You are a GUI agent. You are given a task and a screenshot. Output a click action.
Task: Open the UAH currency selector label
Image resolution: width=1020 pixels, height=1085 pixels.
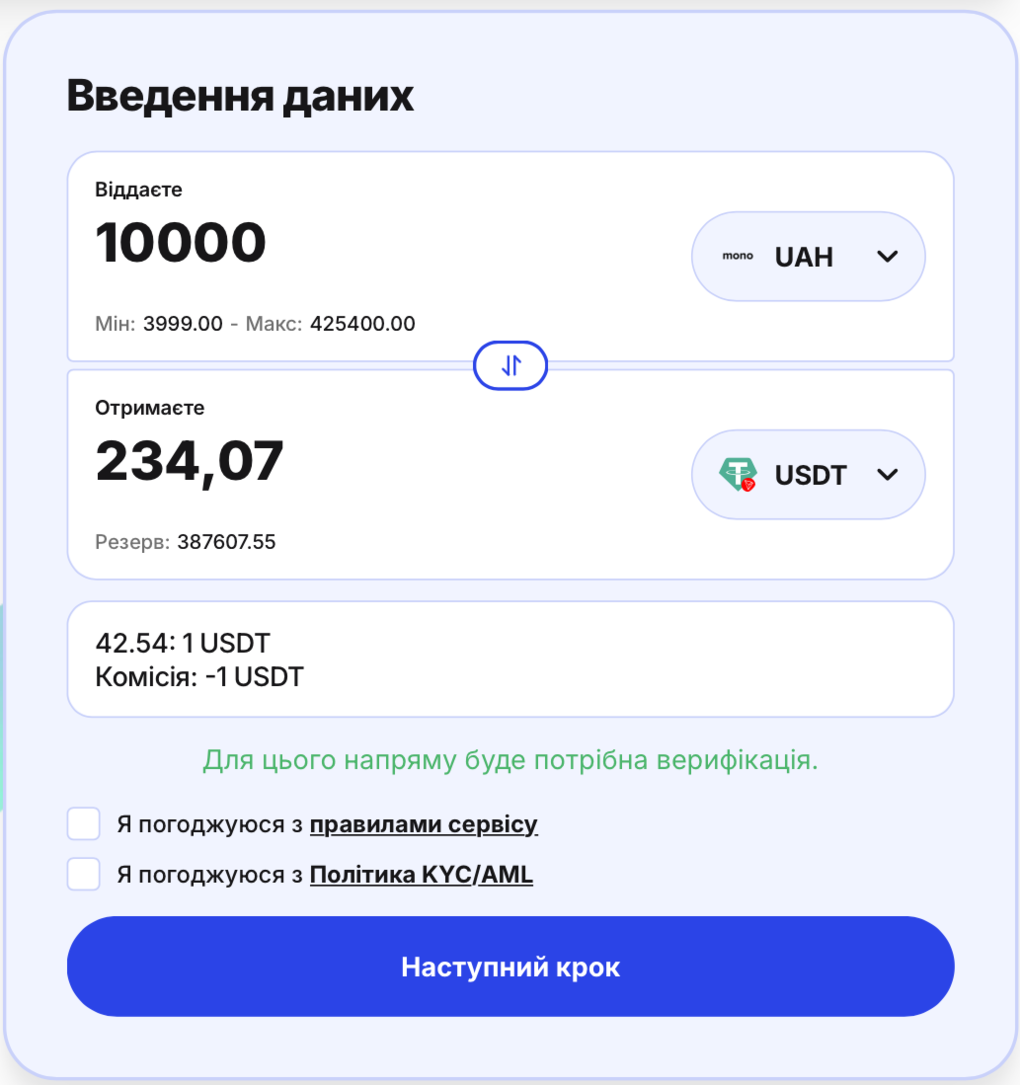point(803,257)
